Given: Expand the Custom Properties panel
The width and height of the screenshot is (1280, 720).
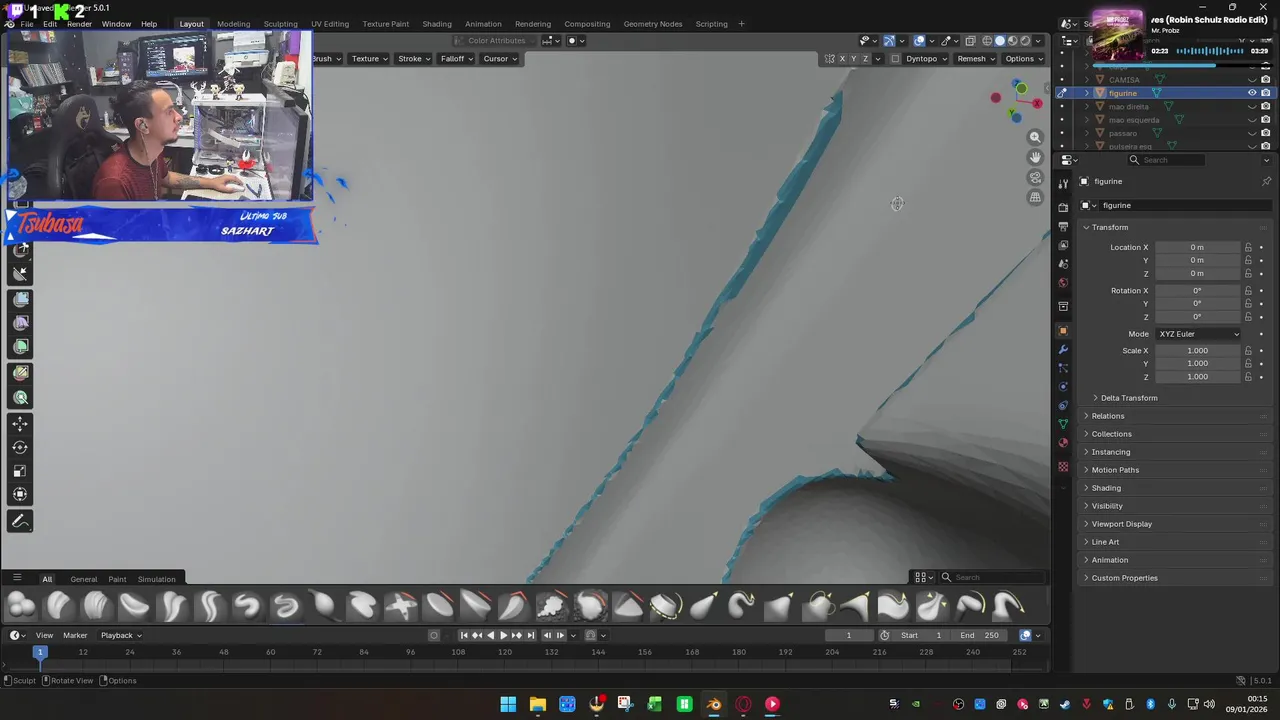Looking at the screenshot, I should (1124, 578).
